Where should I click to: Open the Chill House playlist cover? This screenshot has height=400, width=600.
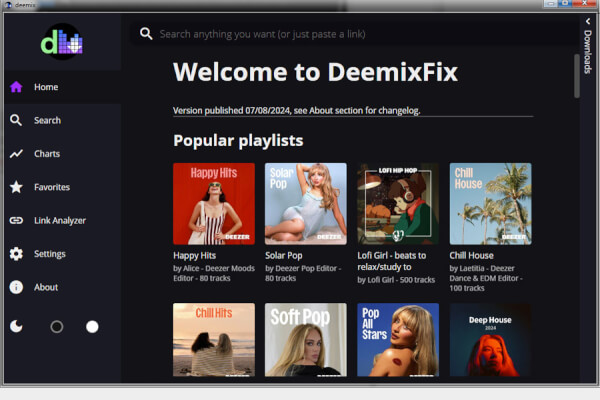[491, 204]
